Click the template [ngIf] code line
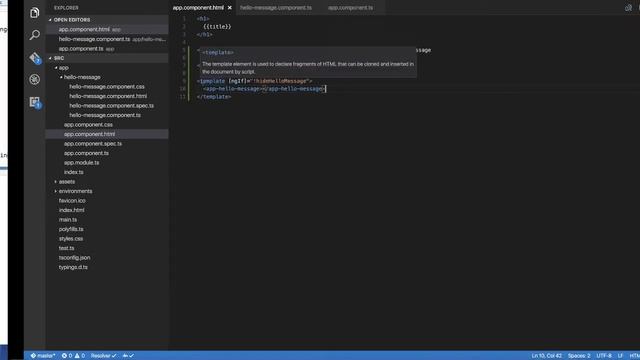 [254, 81]
